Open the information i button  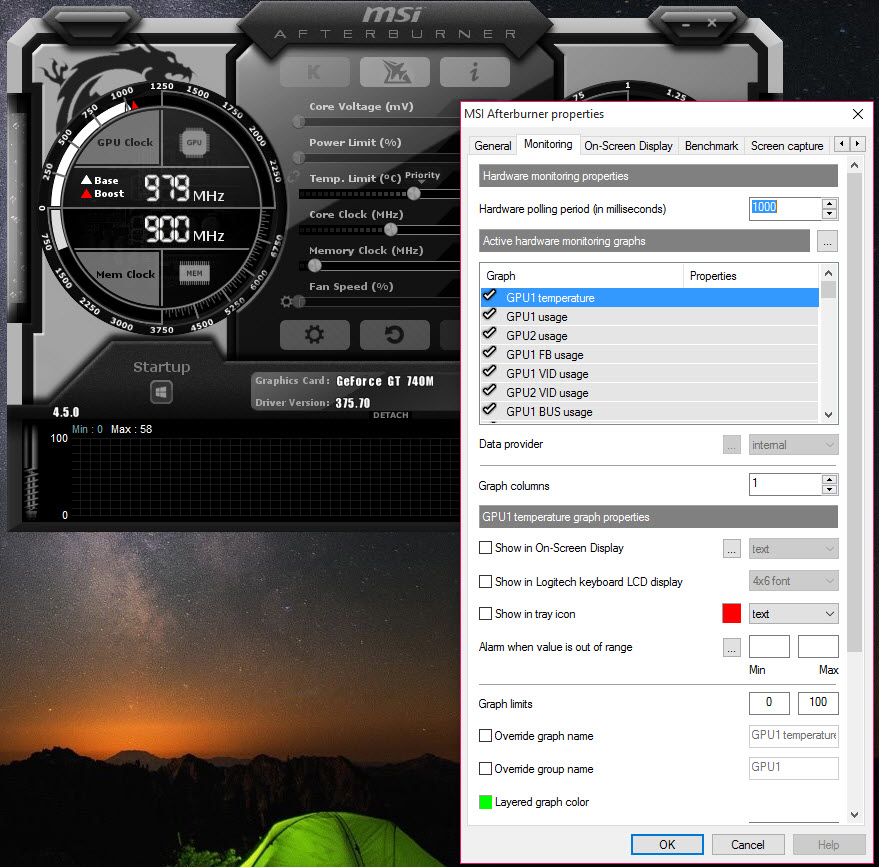(x=474, y=72)
